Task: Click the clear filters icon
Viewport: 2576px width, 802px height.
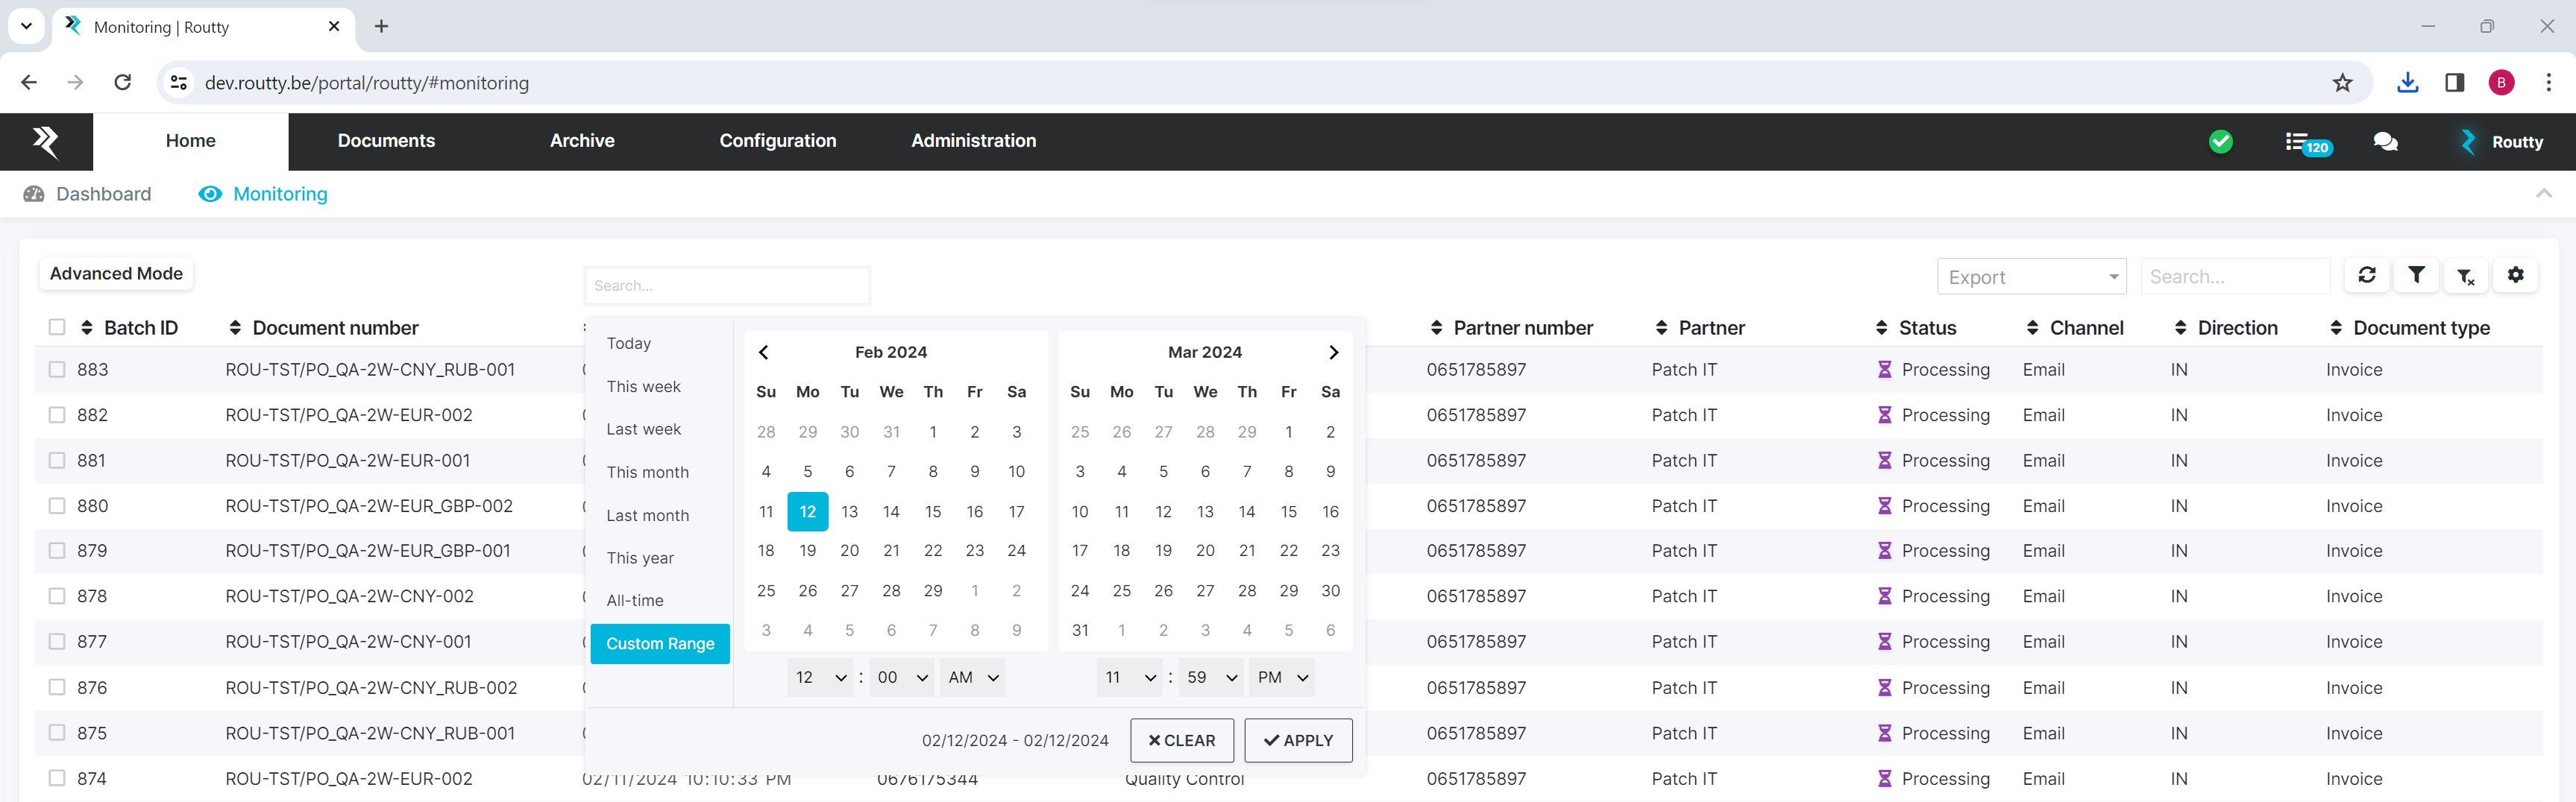Action: (x=2465, y=276)
